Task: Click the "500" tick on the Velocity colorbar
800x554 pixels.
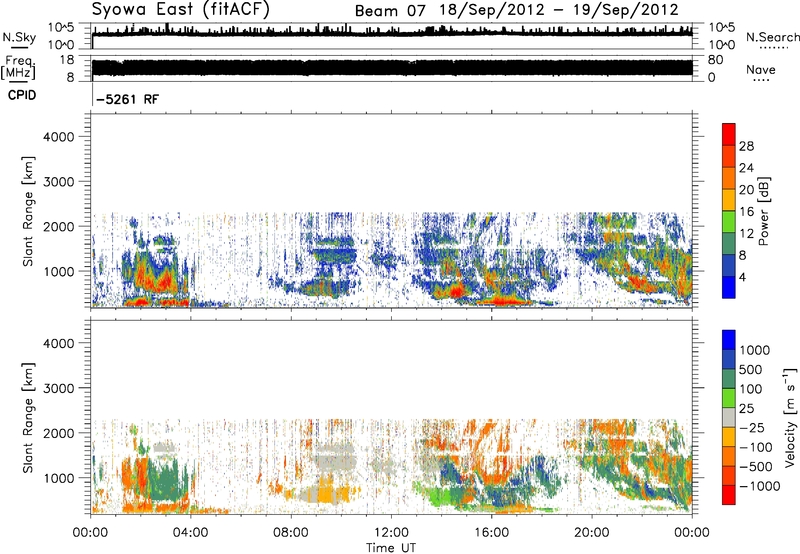Action: tap(749, 370)
